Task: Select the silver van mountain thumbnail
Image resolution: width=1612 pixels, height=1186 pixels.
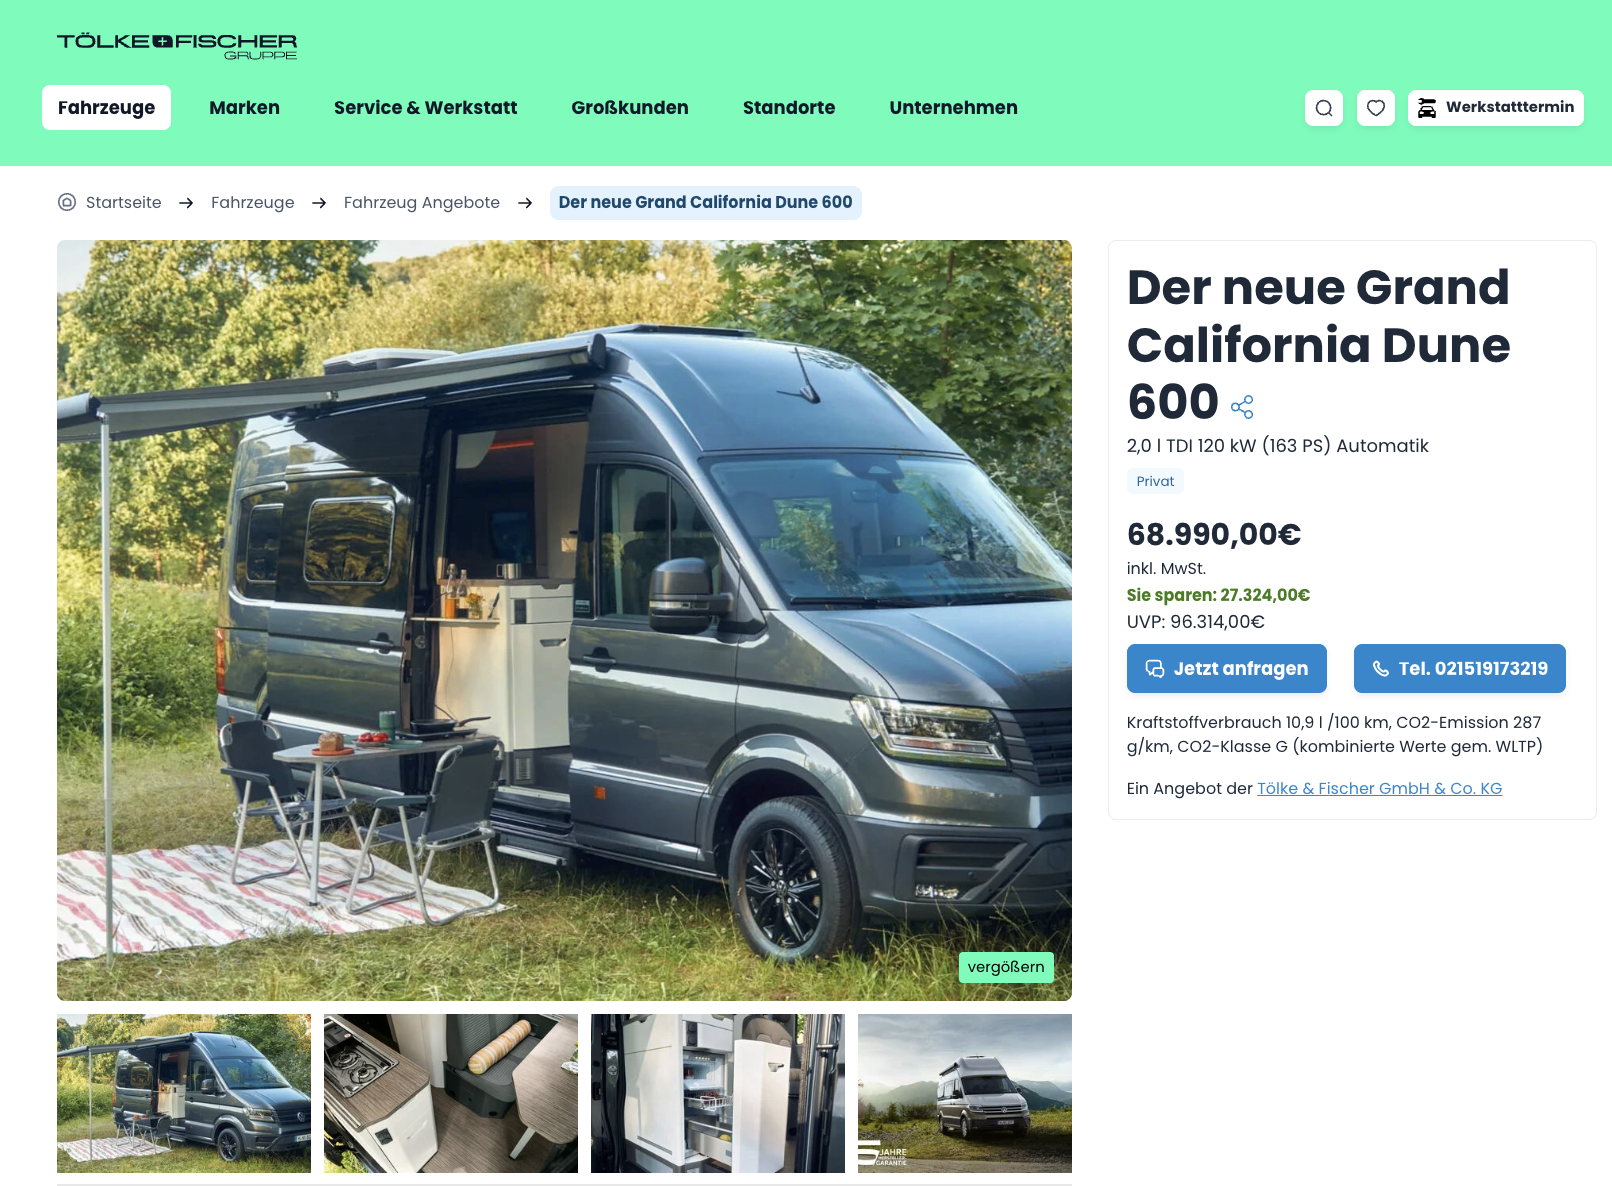Action: pyautogui.click(x=965, y=1093)
